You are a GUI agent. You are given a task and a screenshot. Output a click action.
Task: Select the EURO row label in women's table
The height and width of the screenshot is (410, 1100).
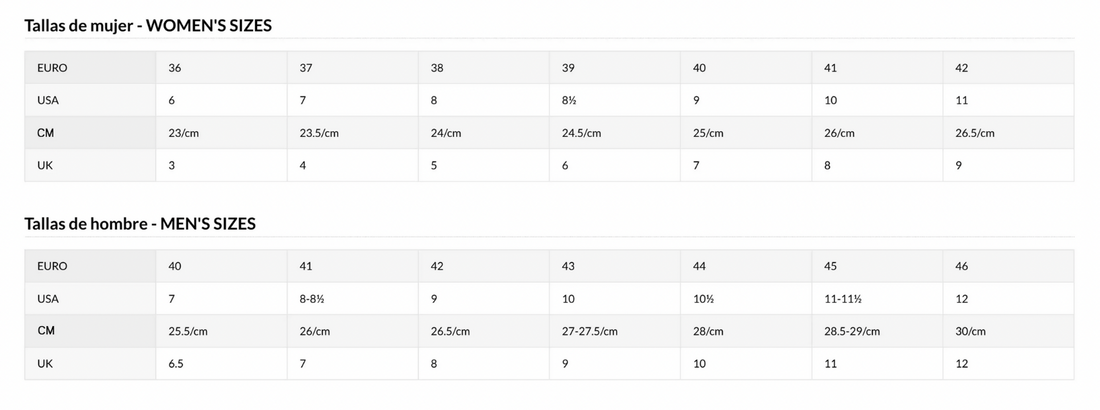52,68
